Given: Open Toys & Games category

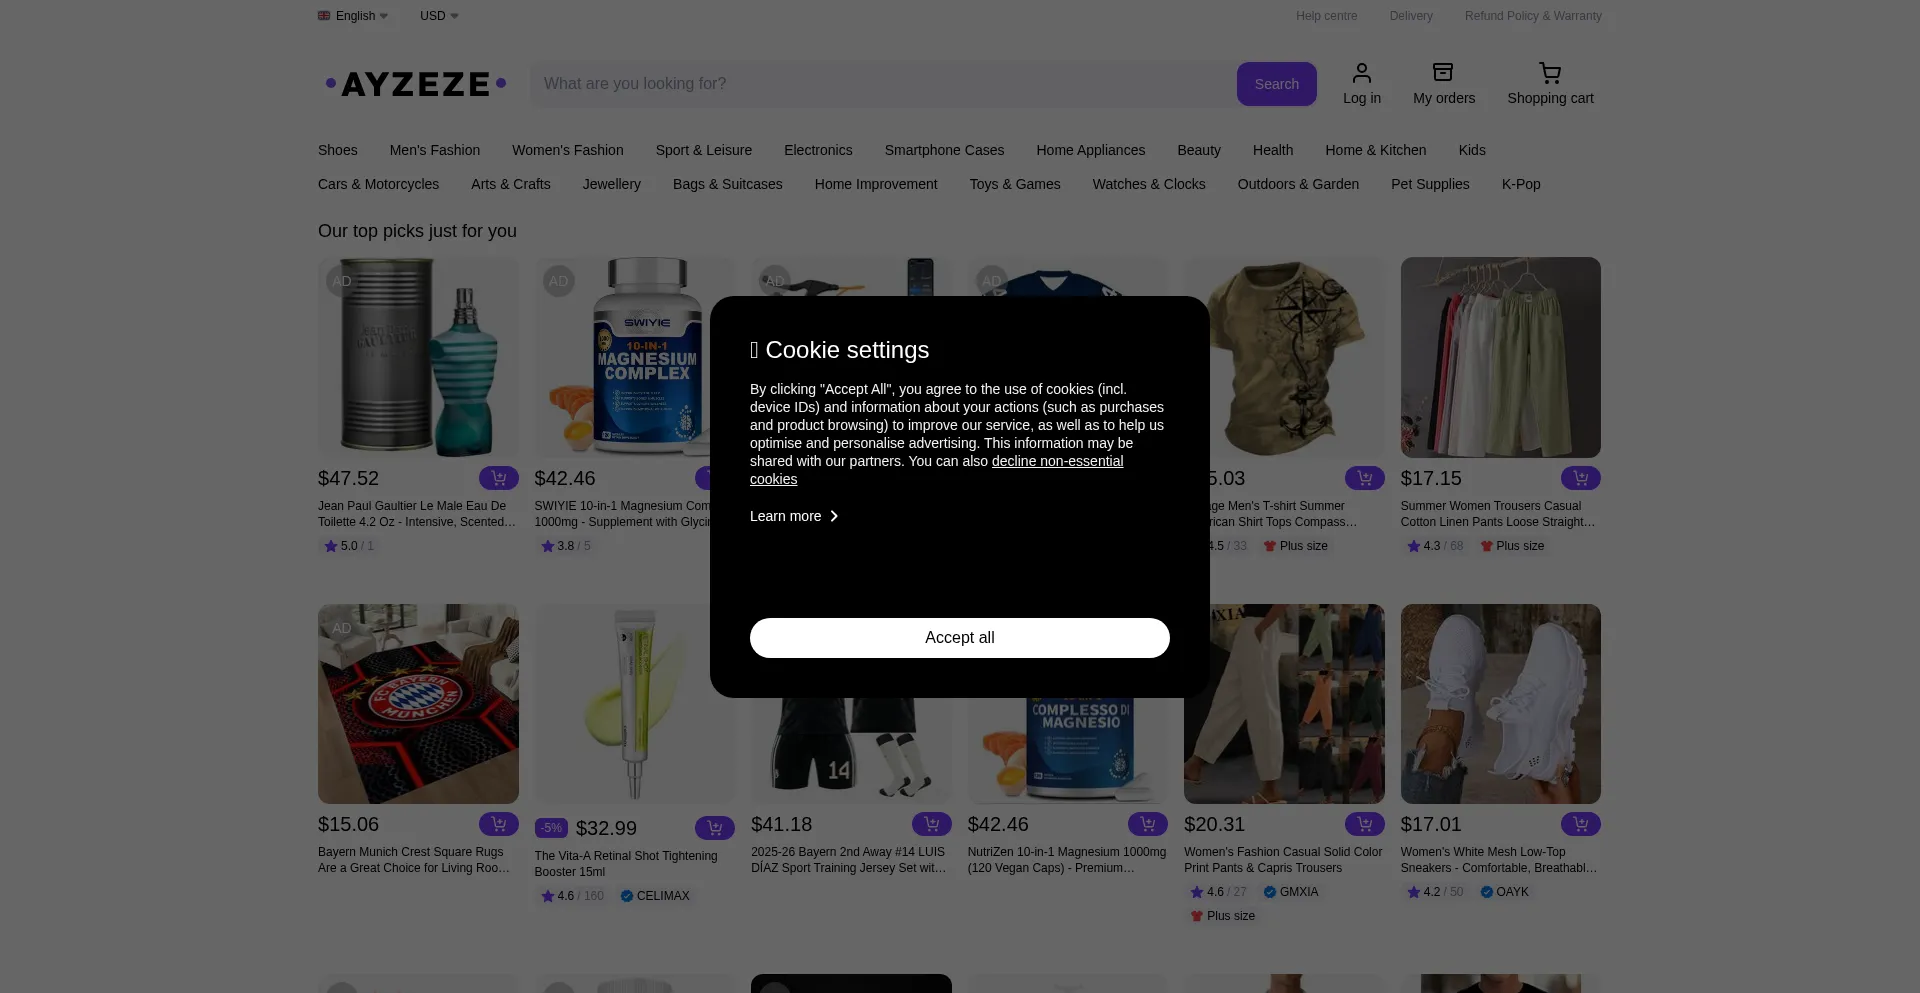Looking at the screenshot, I should tap(1015, 184).
